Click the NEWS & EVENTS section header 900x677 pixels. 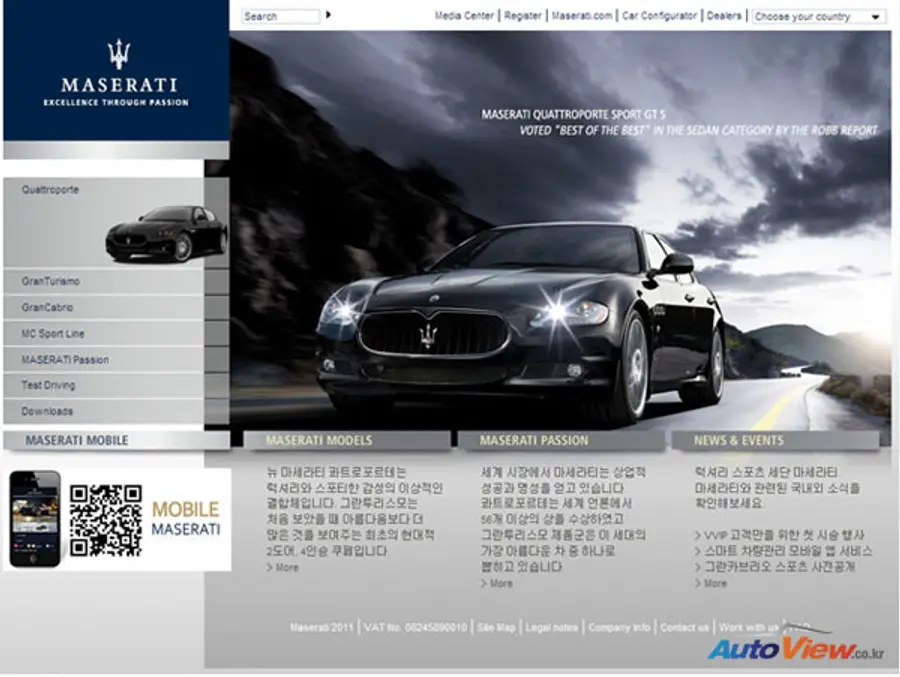[775, 440]
